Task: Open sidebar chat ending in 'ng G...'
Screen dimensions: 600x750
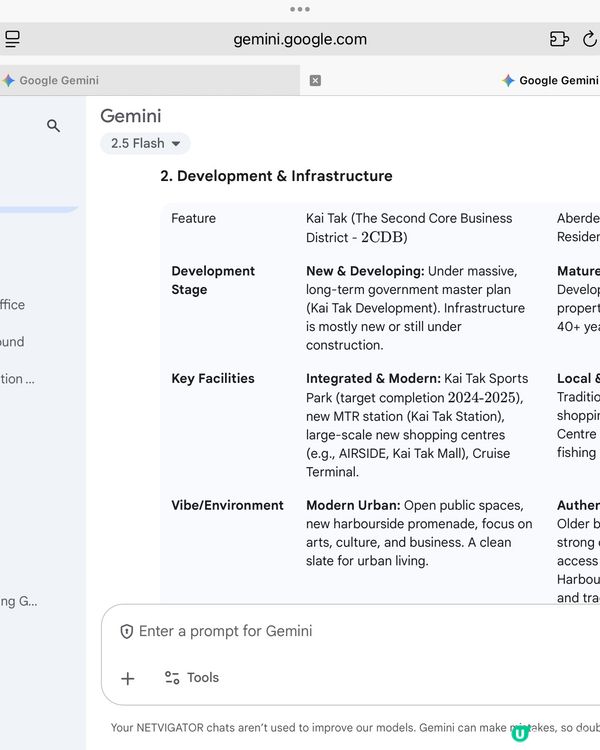Action: (x=19, y=601)
